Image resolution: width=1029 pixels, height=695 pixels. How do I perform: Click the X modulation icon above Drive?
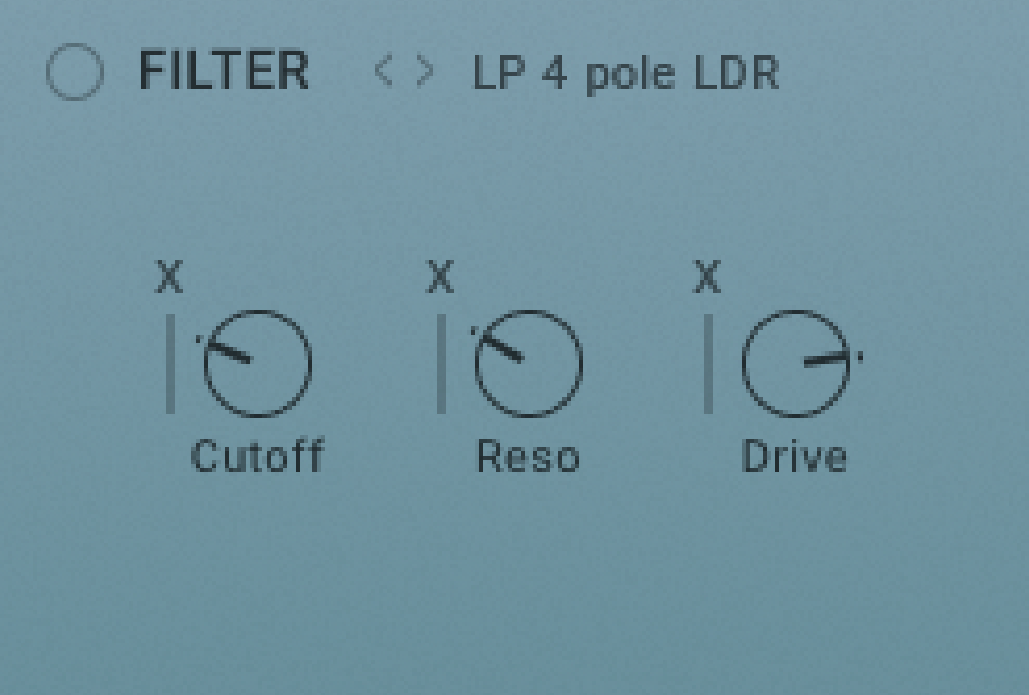707,276
